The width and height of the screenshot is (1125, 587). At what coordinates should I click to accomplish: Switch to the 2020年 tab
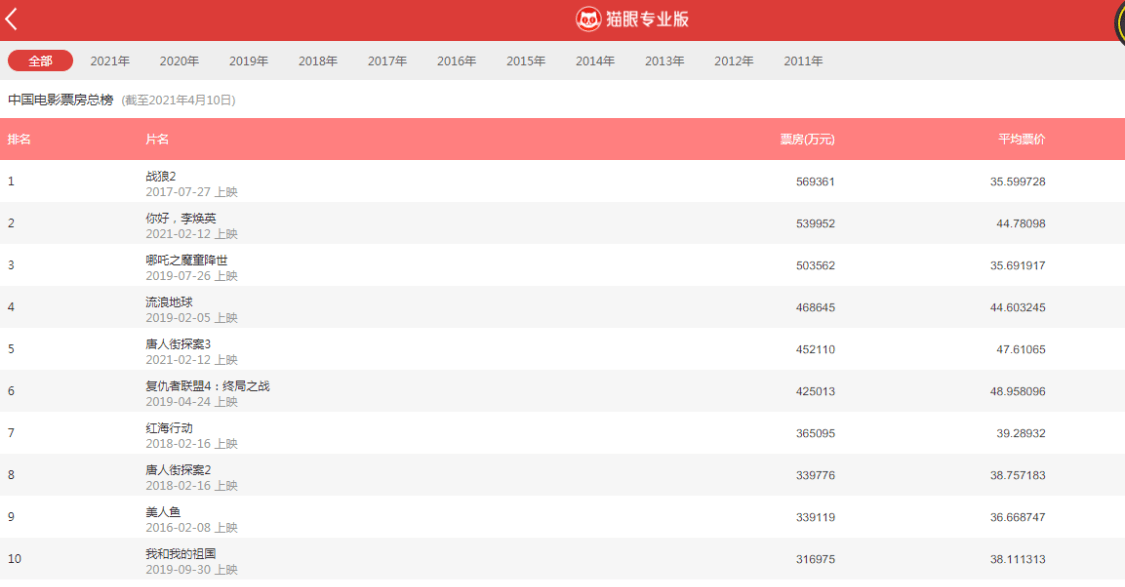coord(179,61)
